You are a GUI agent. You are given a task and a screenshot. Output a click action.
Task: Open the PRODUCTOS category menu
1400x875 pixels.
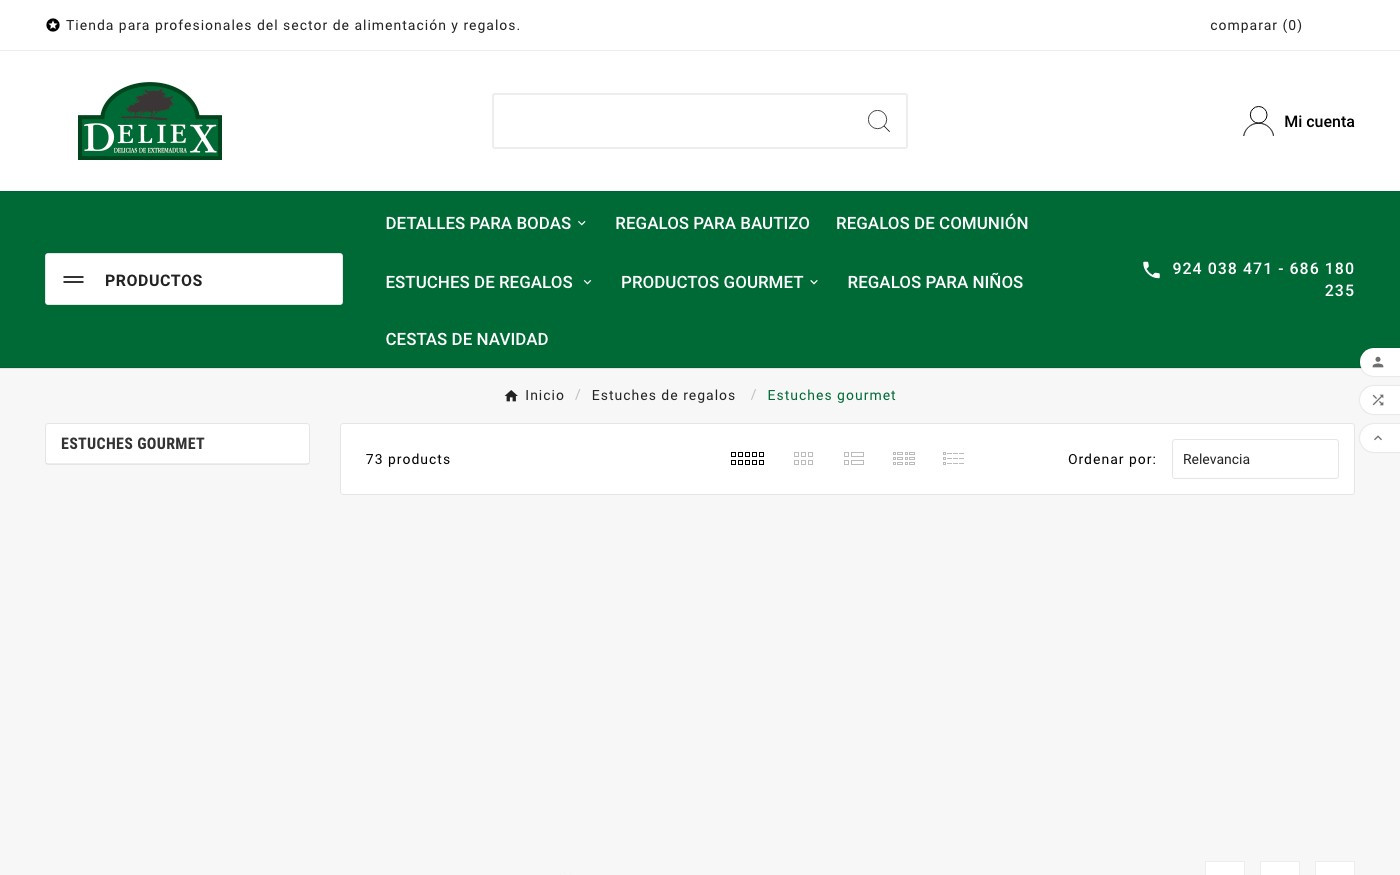pyautogui.click(x=194, y=279)
